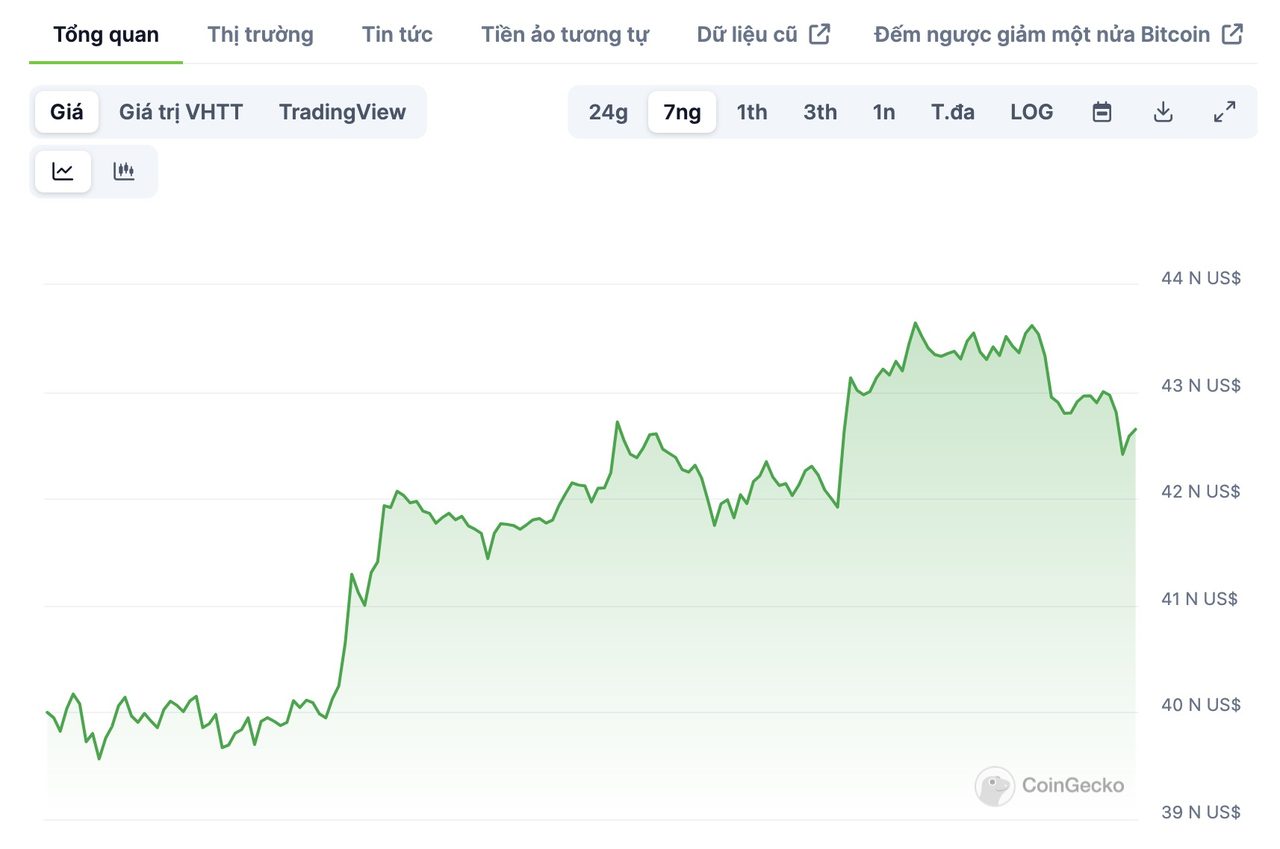Click the 44 N US$ axis label

tap(1201, 278)
